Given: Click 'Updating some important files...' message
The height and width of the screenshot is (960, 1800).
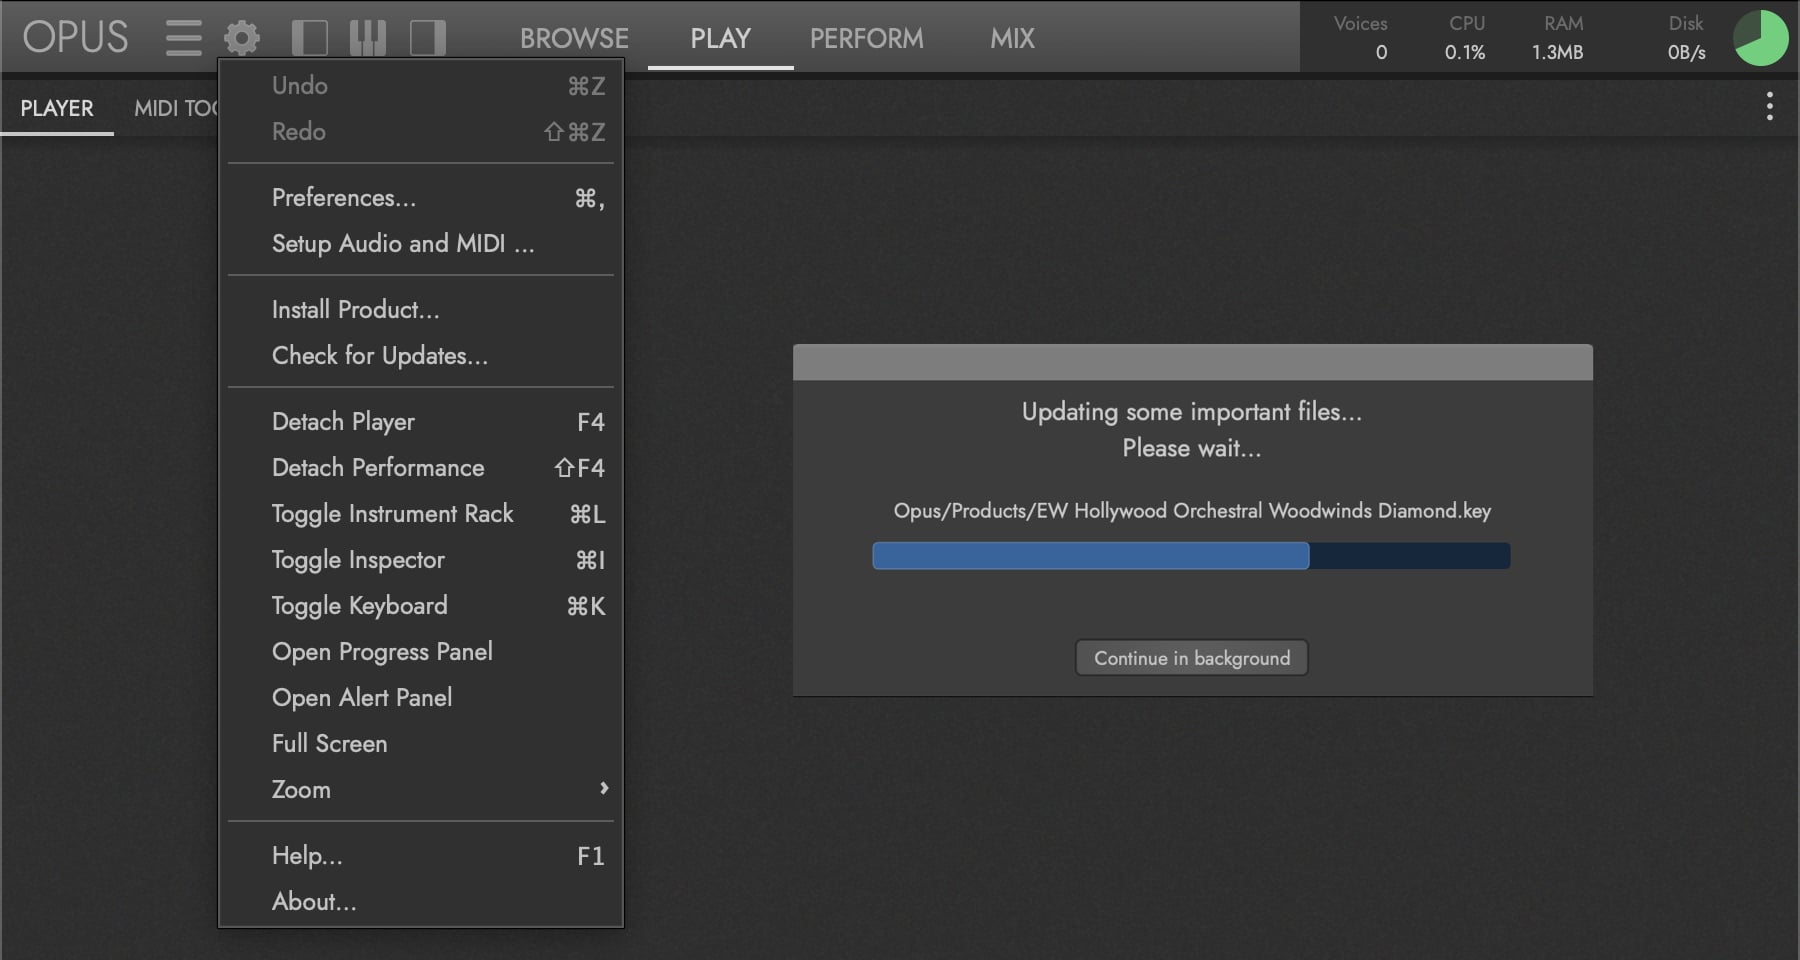Looking at the screenshot, I should click(1192, 412).
